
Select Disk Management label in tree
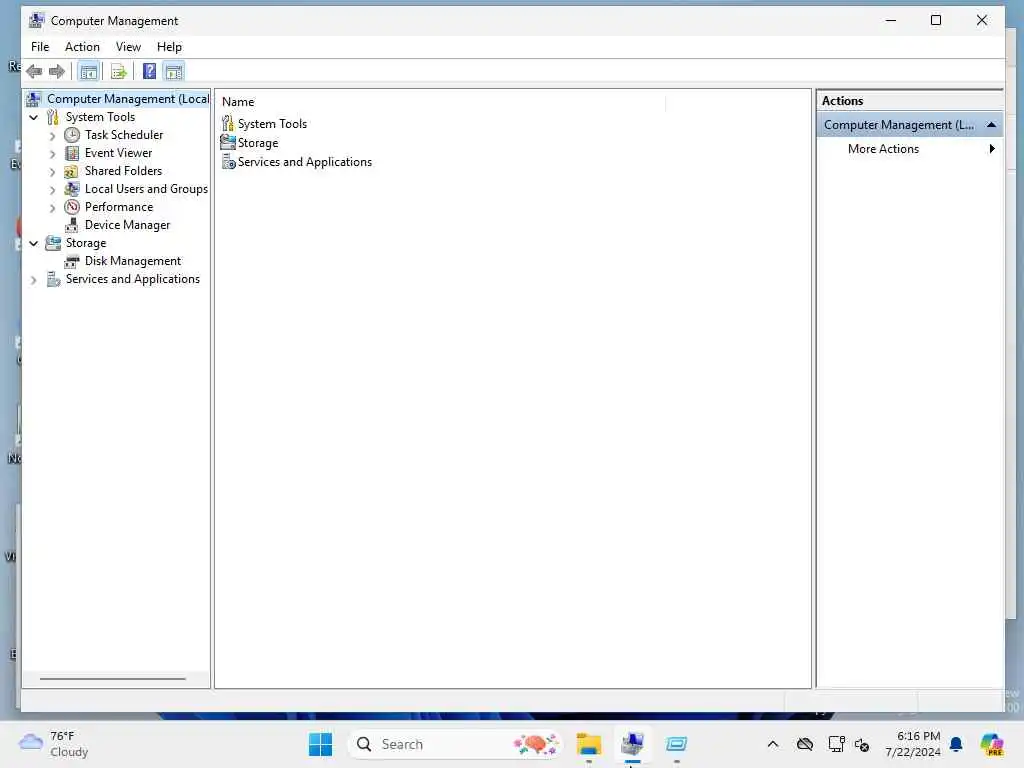coord(133,261)
